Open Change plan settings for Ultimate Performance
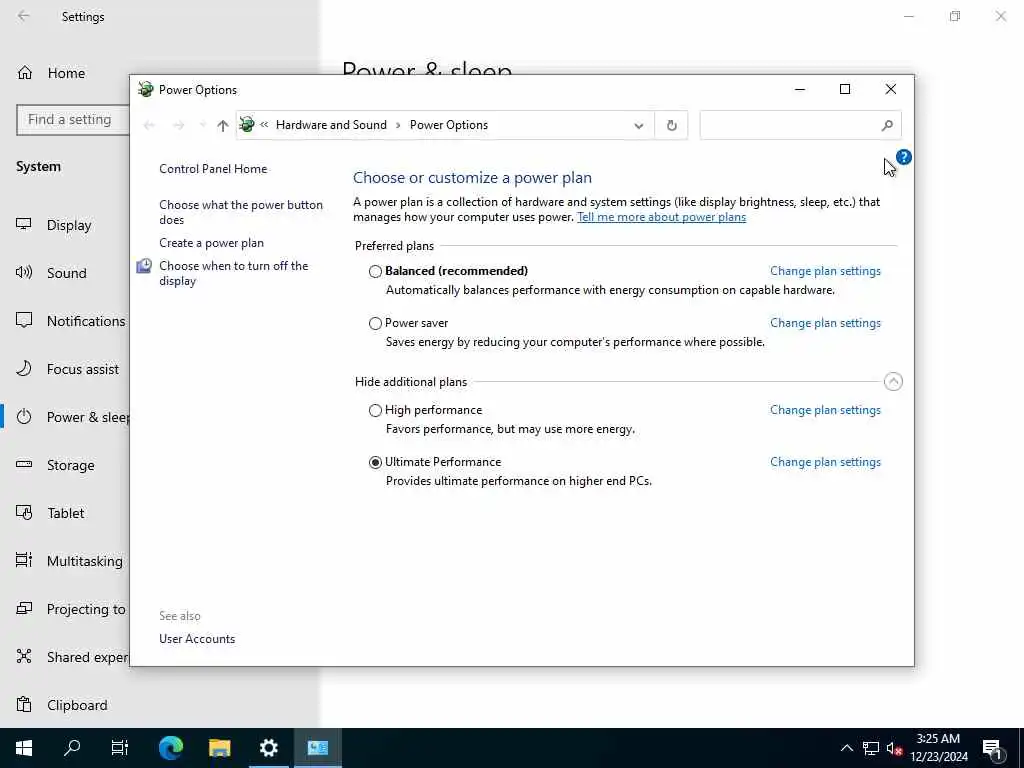The image size is (1024, 768). click(x=825, y=462)
